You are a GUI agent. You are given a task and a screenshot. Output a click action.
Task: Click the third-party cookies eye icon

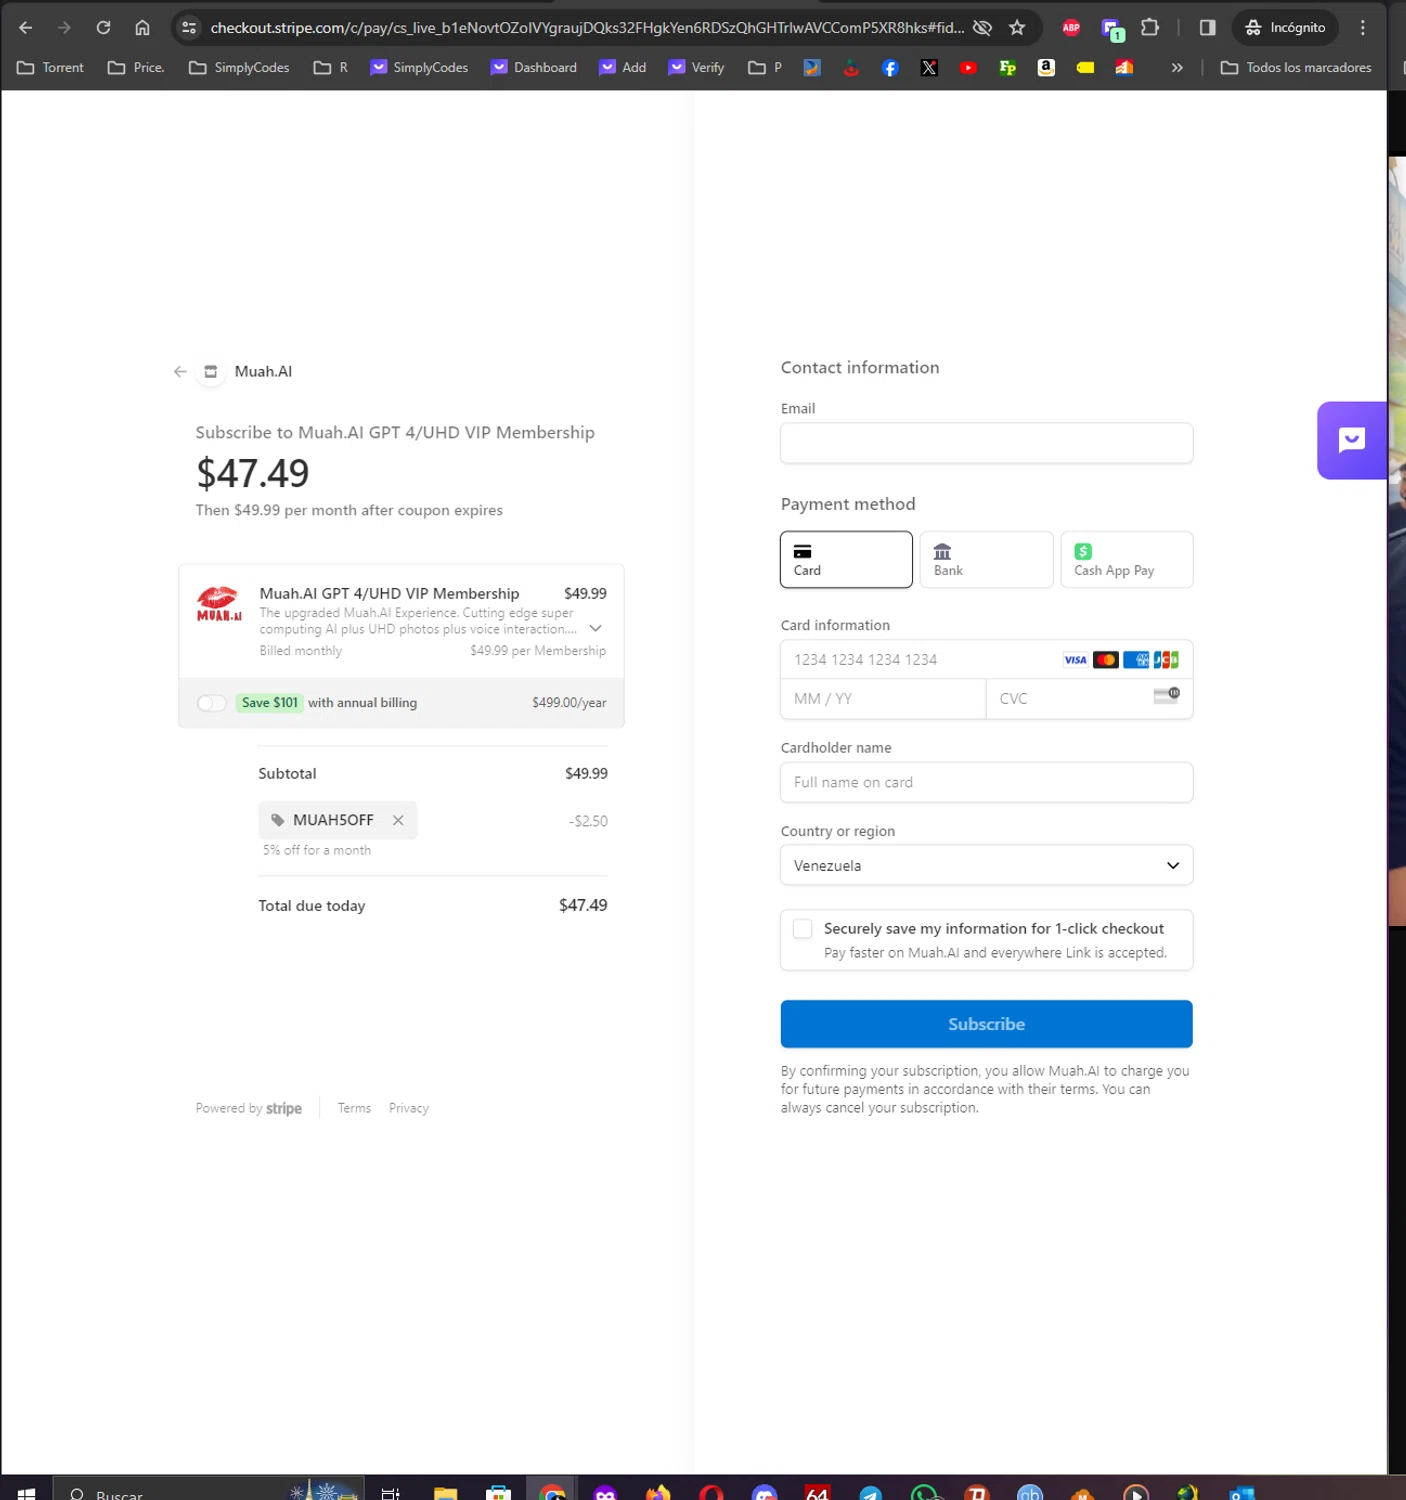[983, 28]
